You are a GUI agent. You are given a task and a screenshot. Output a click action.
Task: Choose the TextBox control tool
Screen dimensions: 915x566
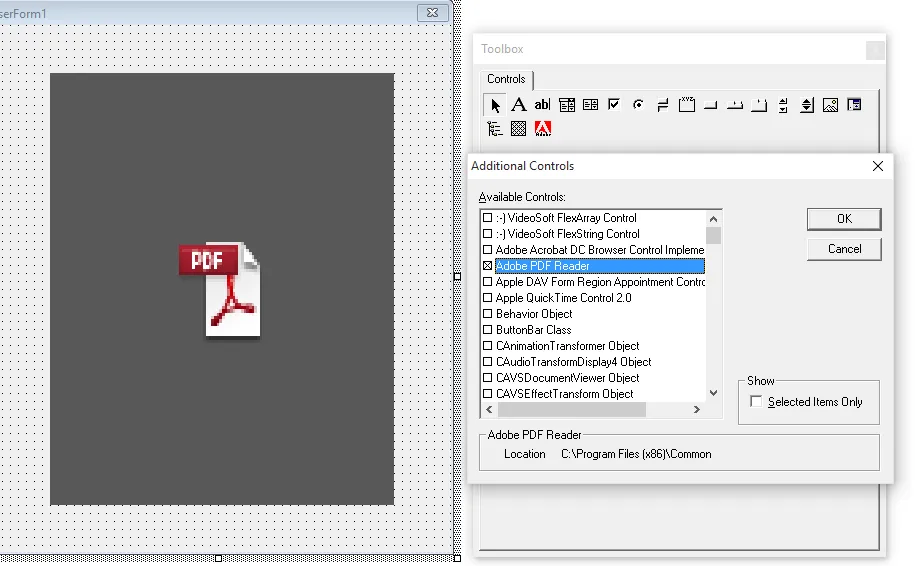click(542, 105)
